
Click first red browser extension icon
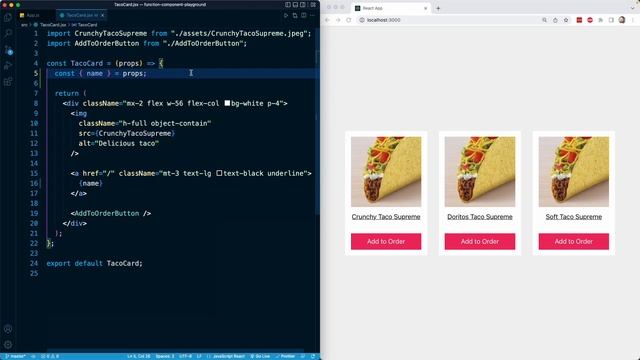click(579, 20)
